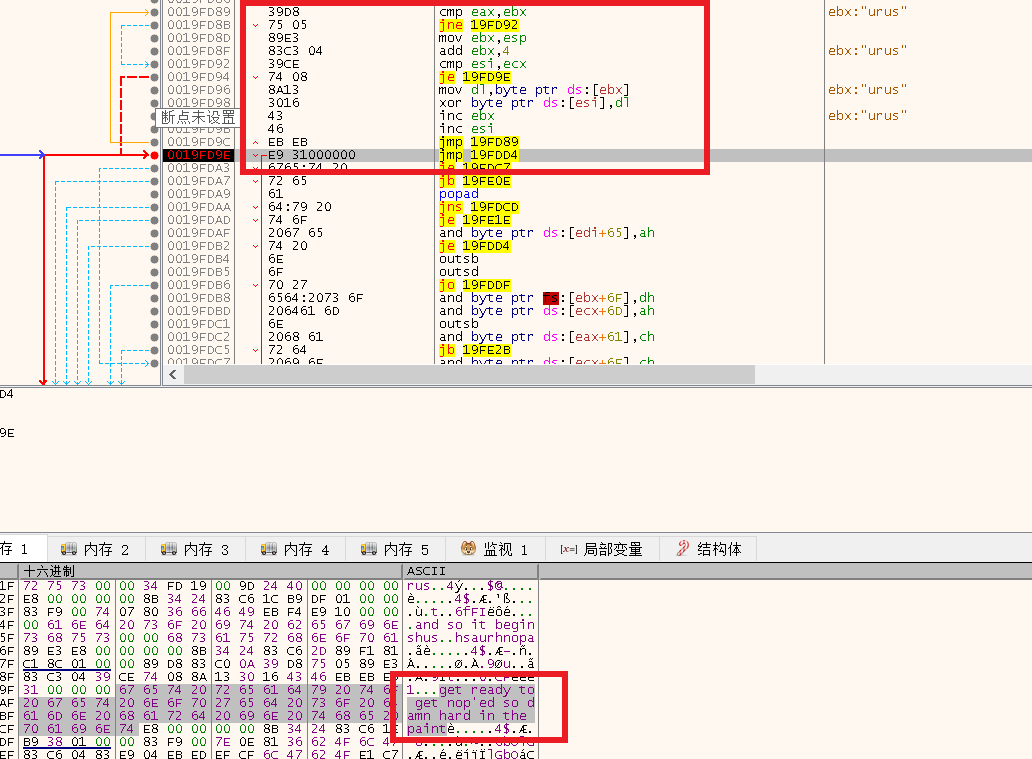Click the jump arrow beside bytes 74 6F

click(255, 220)
